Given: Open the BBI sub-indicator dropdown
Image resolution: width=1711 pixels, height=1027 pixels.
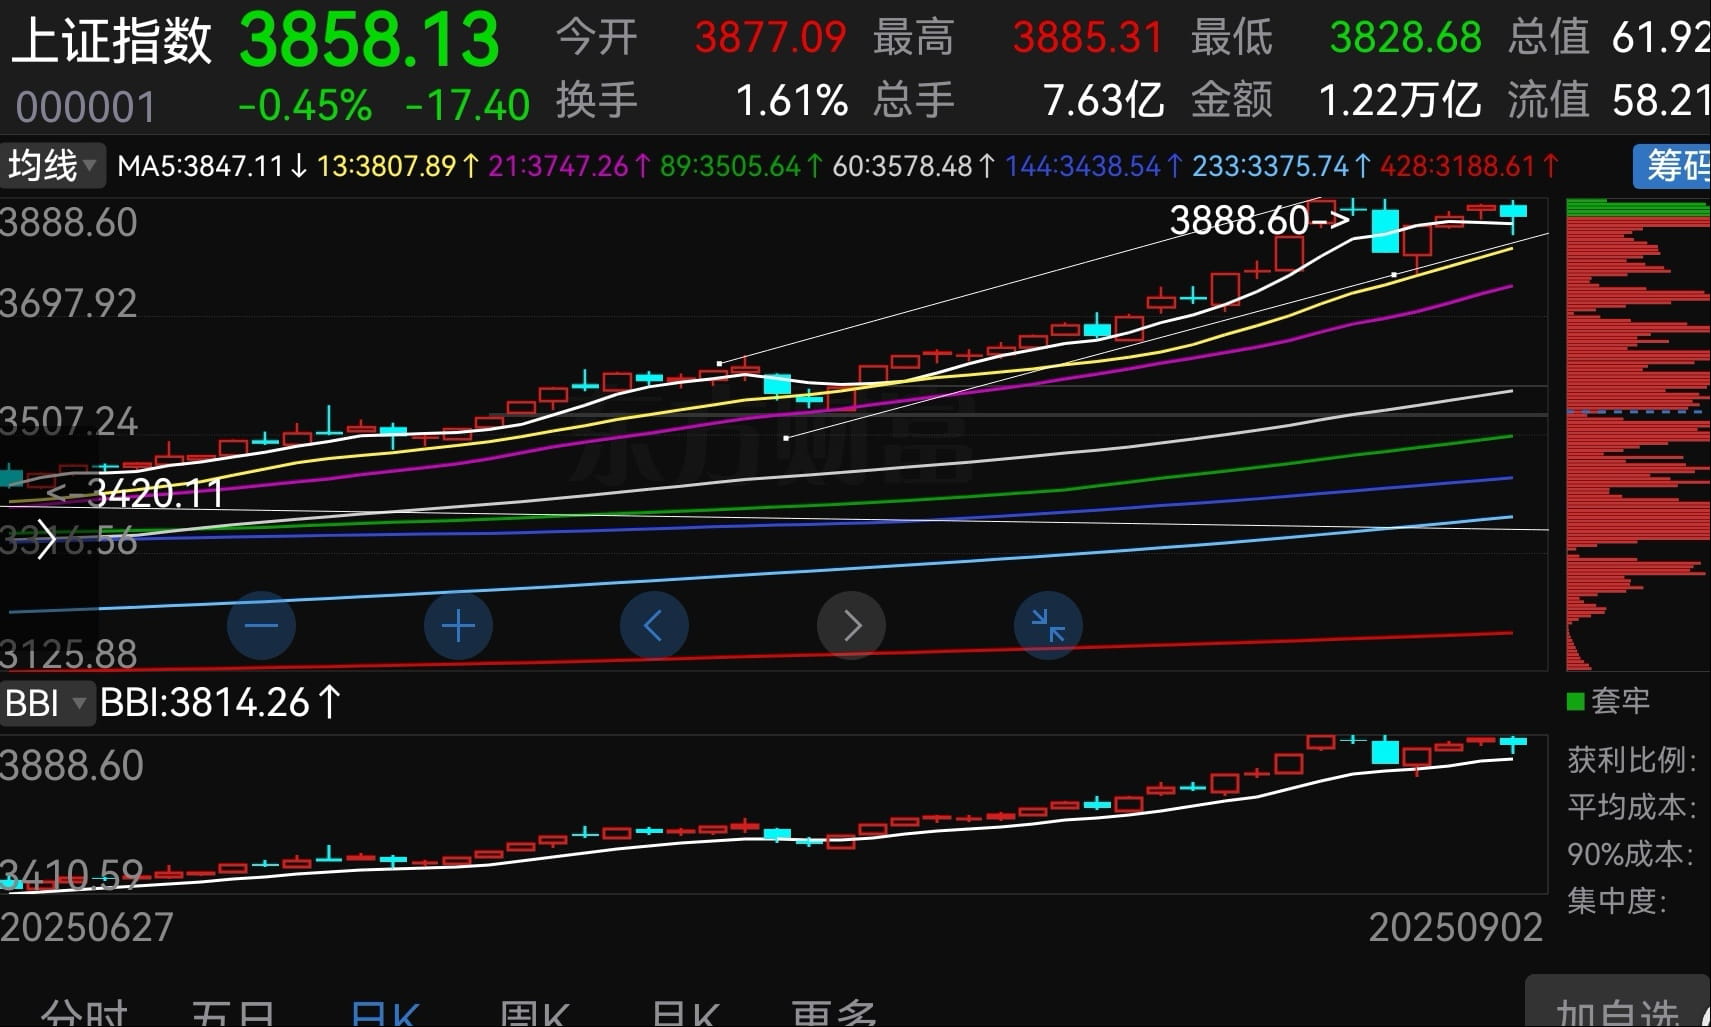Looking at the screenshot, I should point(47,703).
